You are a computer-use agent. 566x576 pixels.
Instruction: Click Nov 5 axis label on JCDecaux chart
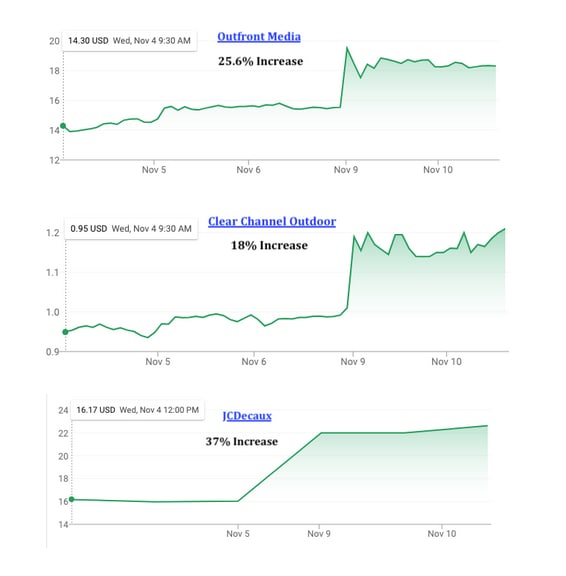[x=238, y=534]
